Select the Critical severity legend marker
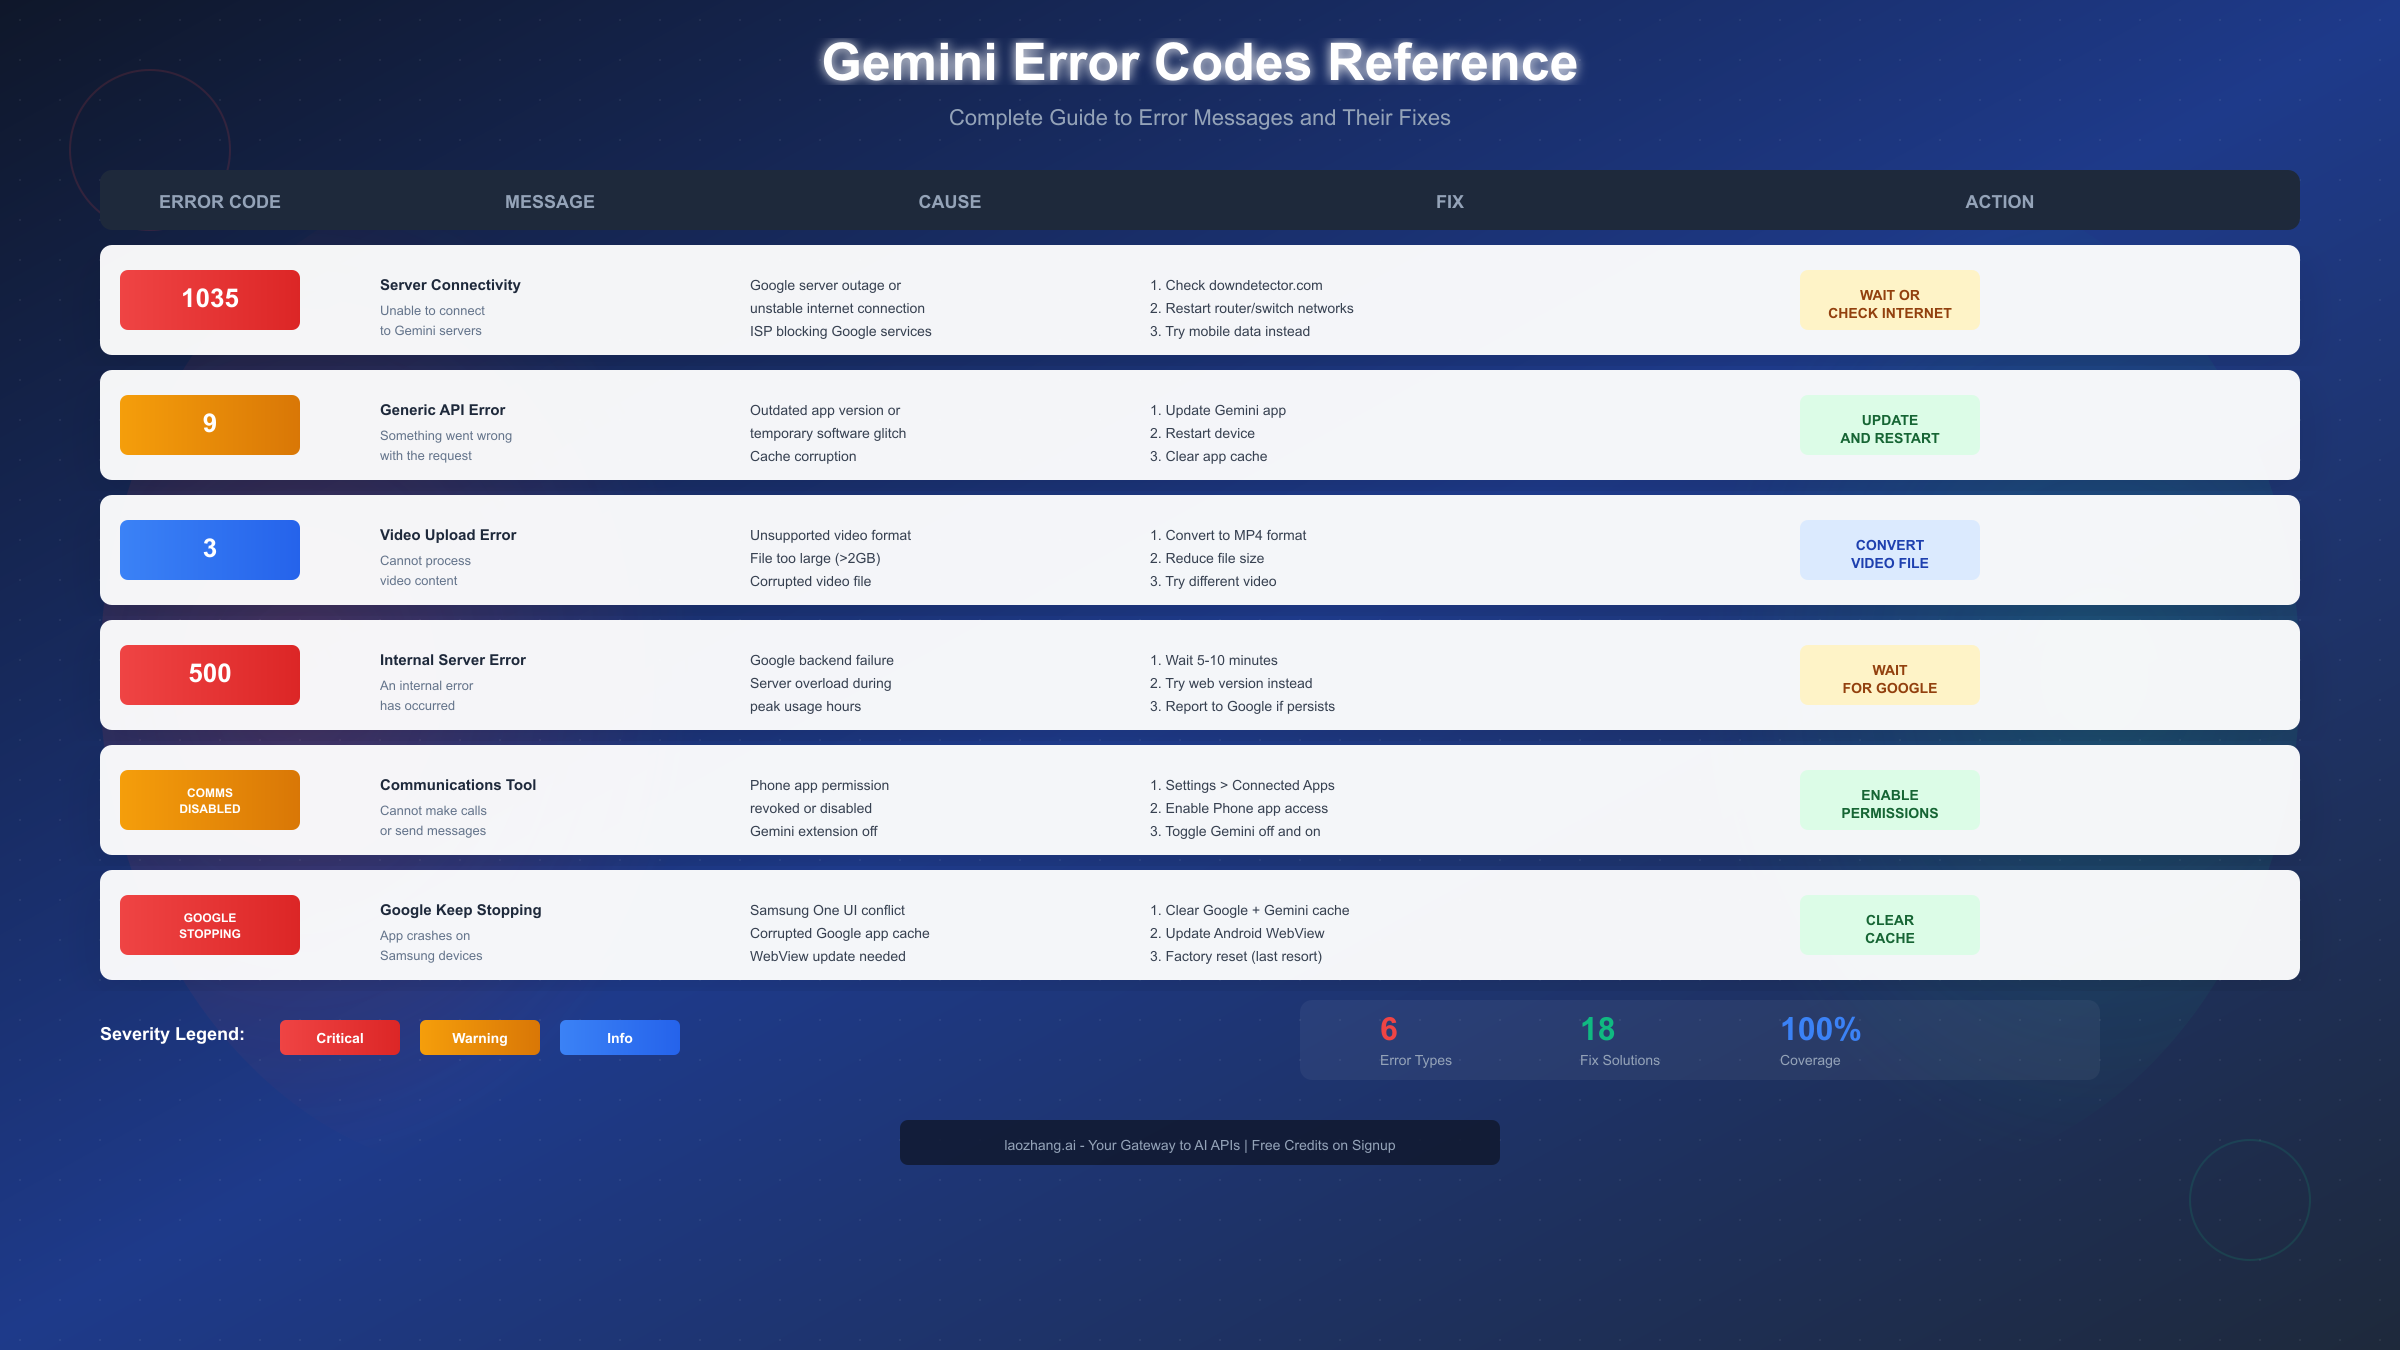 [x=339, y=1037]
